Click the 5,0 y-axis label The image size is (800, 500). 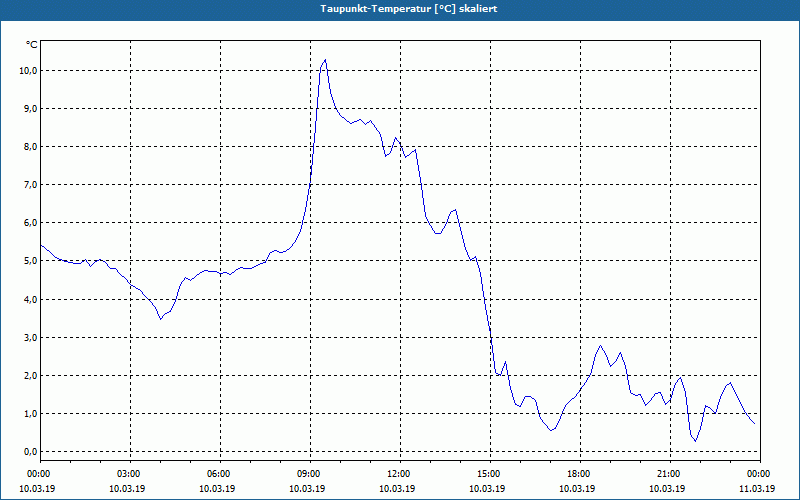click(x=31, y=261)
